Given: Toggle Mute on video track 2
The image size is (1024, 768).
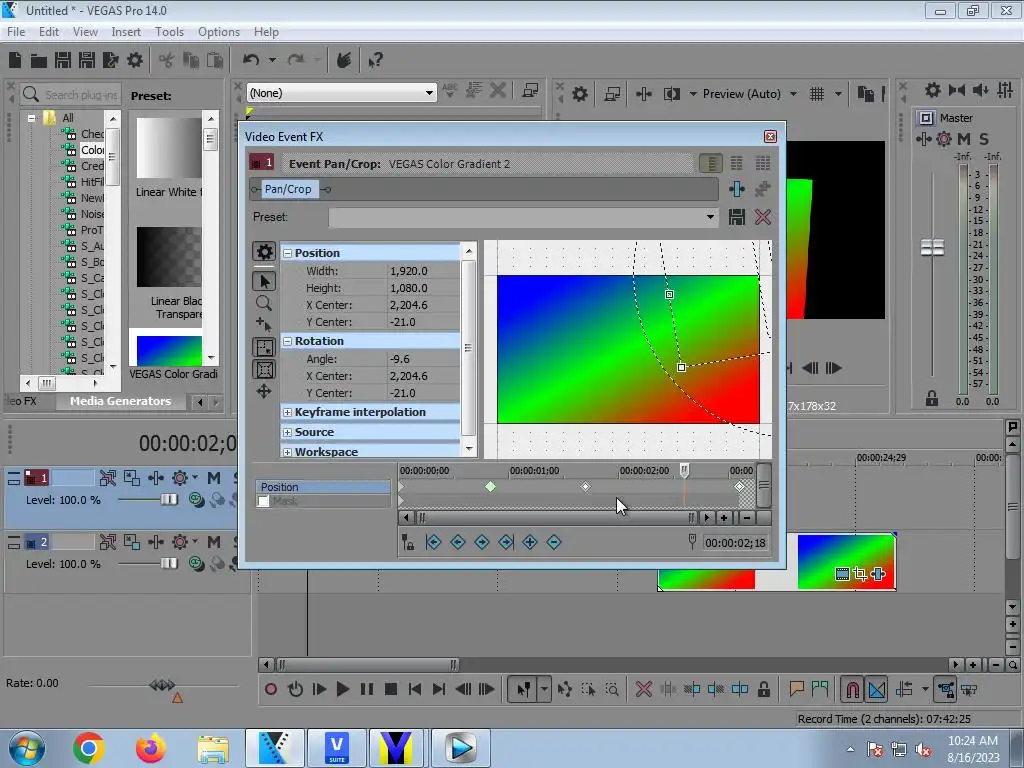Looking at the screenshot, I should (x=214, y=541).
